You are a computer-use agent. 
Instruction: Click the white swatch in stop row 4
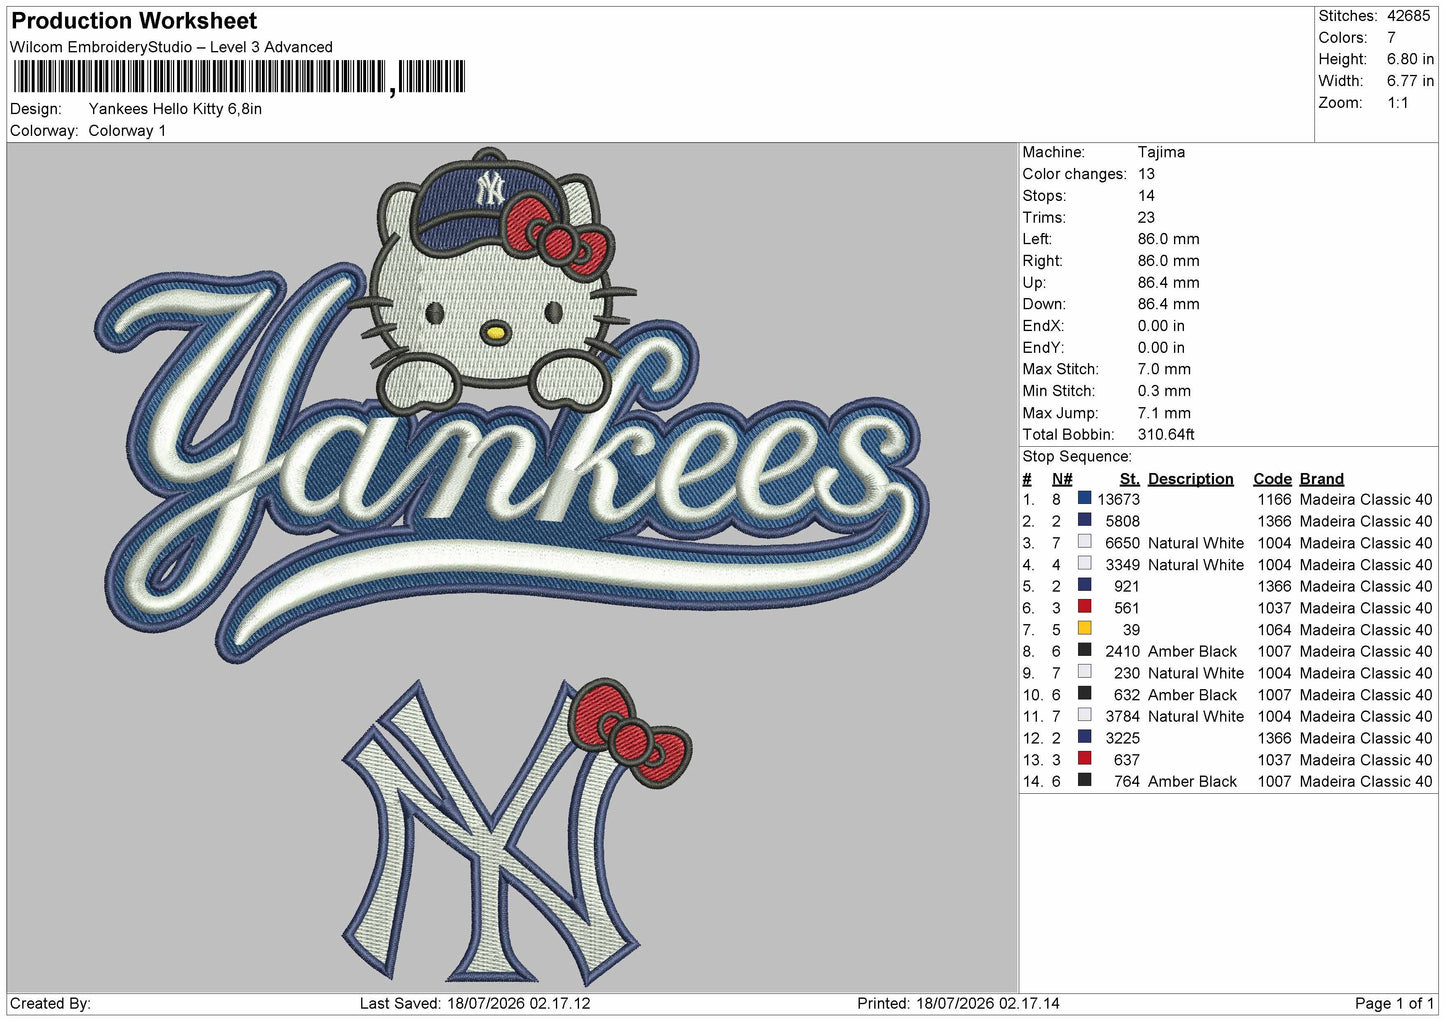(1084, 563)
